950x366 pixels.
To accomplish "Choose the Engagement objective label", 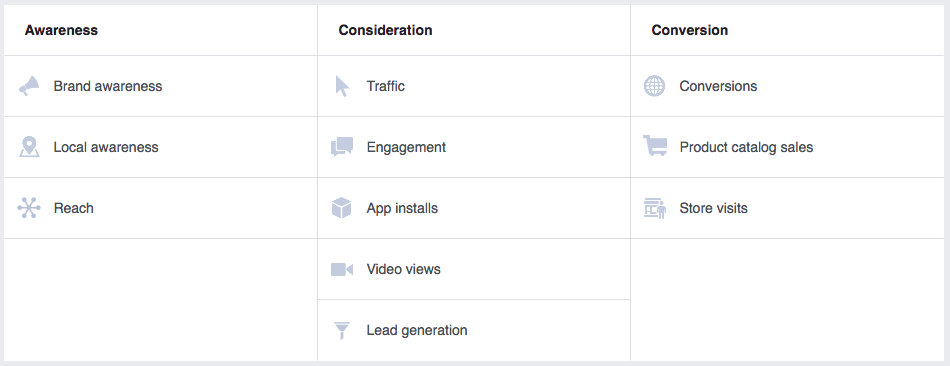I will (x=406, y=147).
